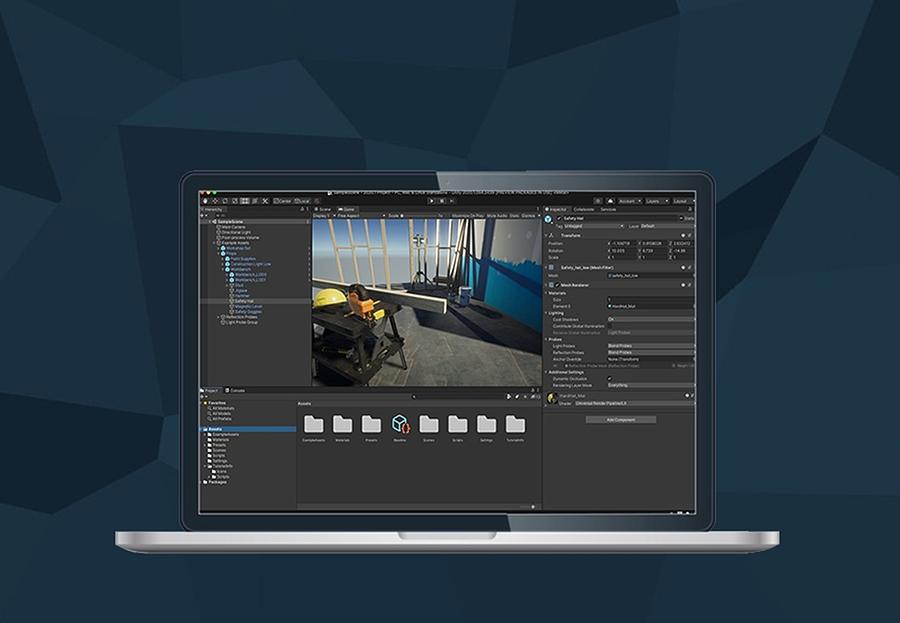The height and width of the screenshot is (623, 900).
Task: Select the Hand tool in the toolbar
Action: [x=205, y=201]
